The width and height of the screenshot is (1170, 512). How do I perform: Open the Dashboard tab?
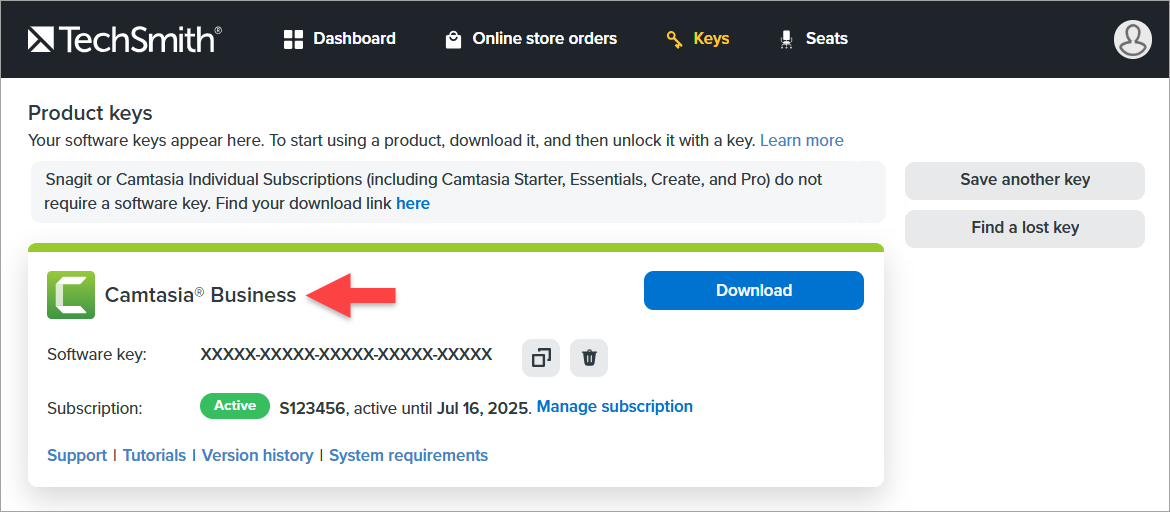340,39
